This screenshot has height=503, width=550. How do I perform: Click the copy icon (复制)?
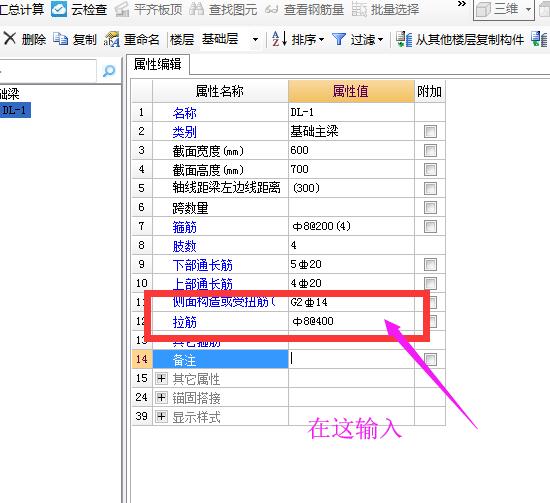point(60,39)
